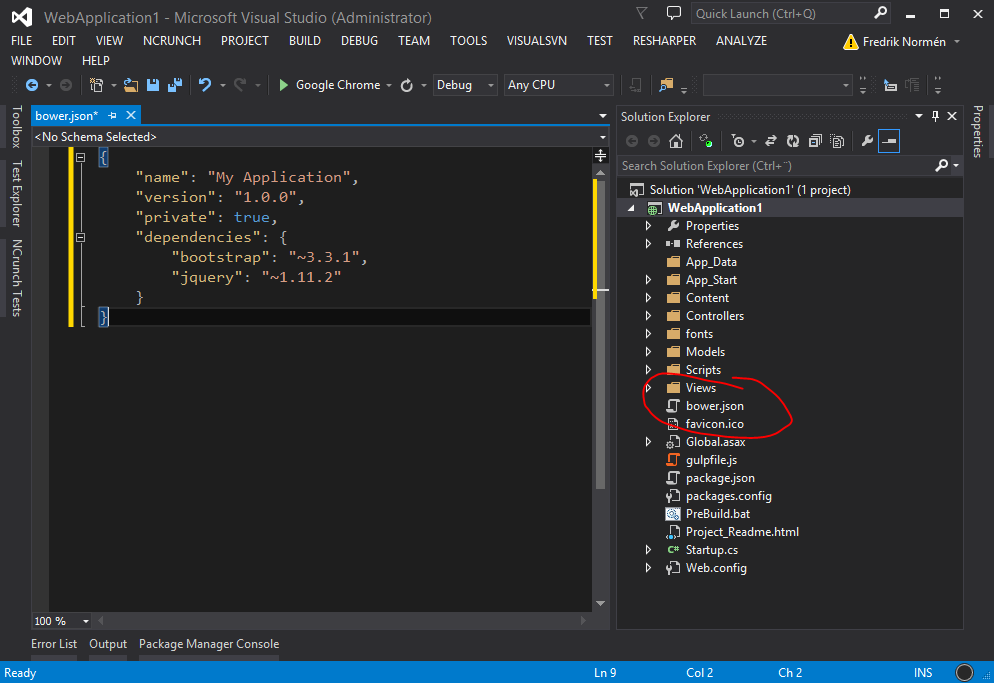
Task: Open the Fredrik Normén account dropdown
Action: click(957, 42)
